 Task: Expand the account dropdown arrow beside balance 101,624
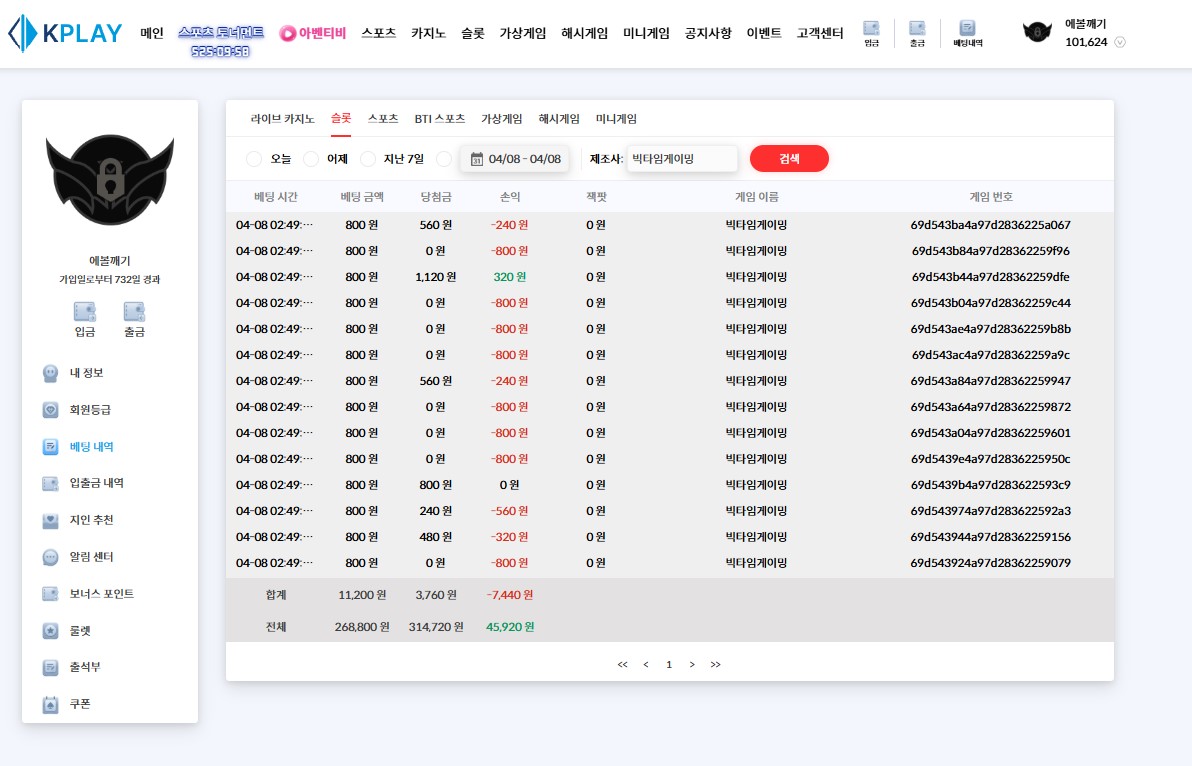(1120, 42)
